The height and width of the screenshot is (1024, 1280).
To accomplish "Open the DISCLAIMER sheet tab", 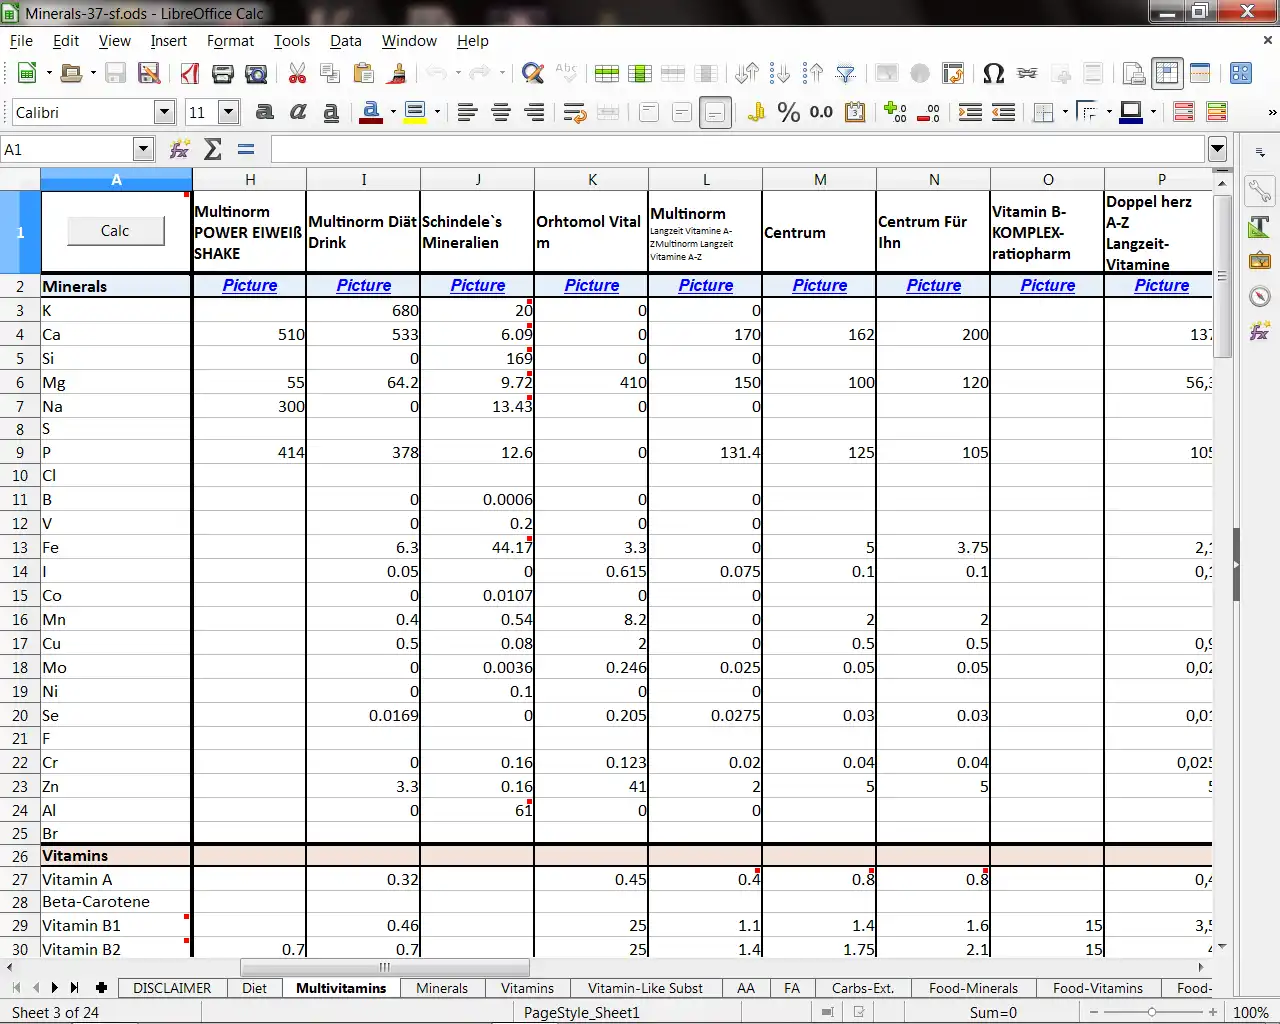I will tap(172, 988).
